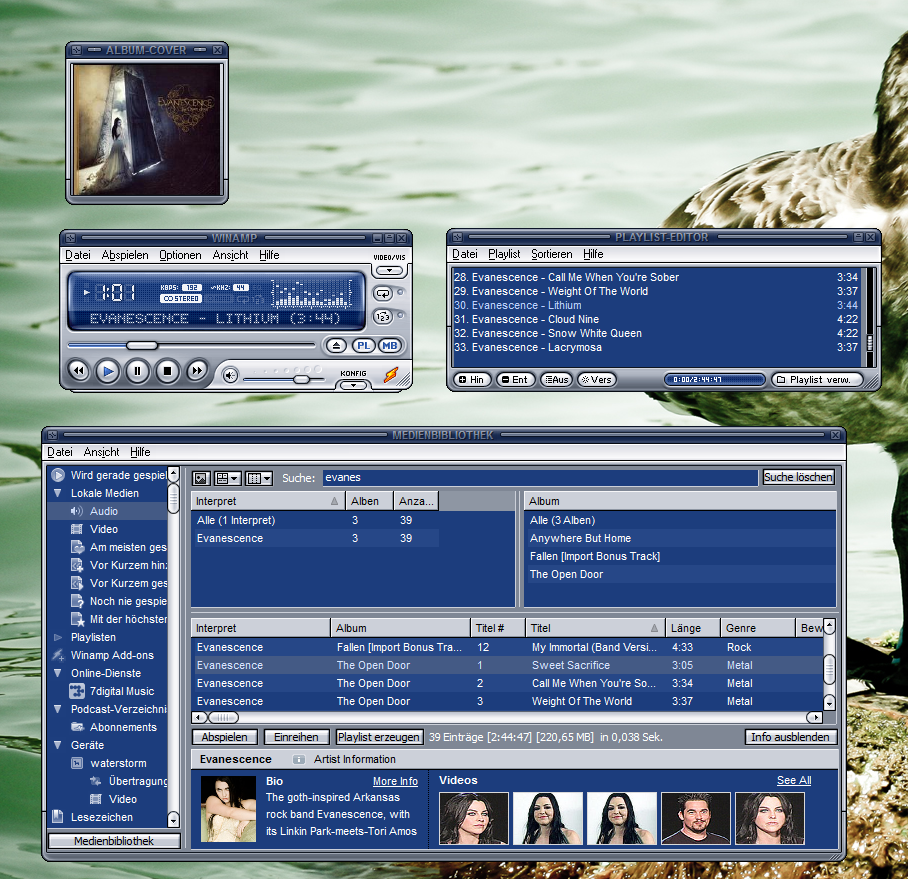The width and height of the screenshot is (908, 879).
Task: Open the Abspielen menu in Winamp
Action: [124, 255]
